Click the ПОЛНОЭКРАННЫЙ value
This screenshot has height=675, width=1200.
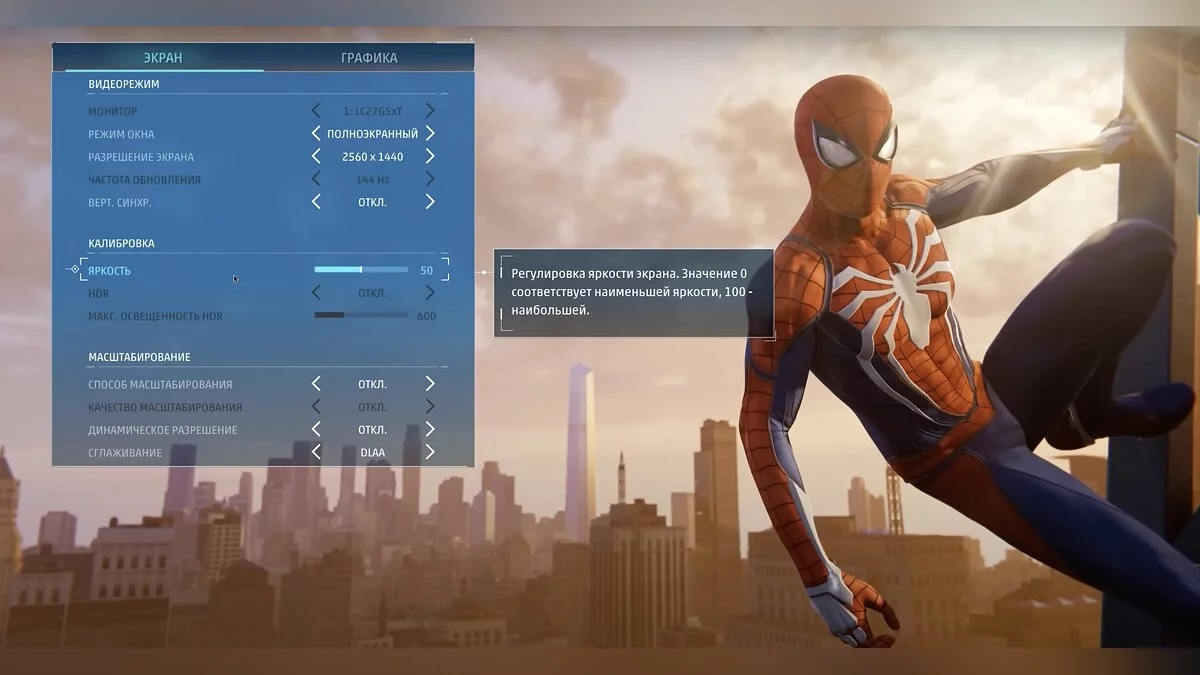click(x=373, y=134)
